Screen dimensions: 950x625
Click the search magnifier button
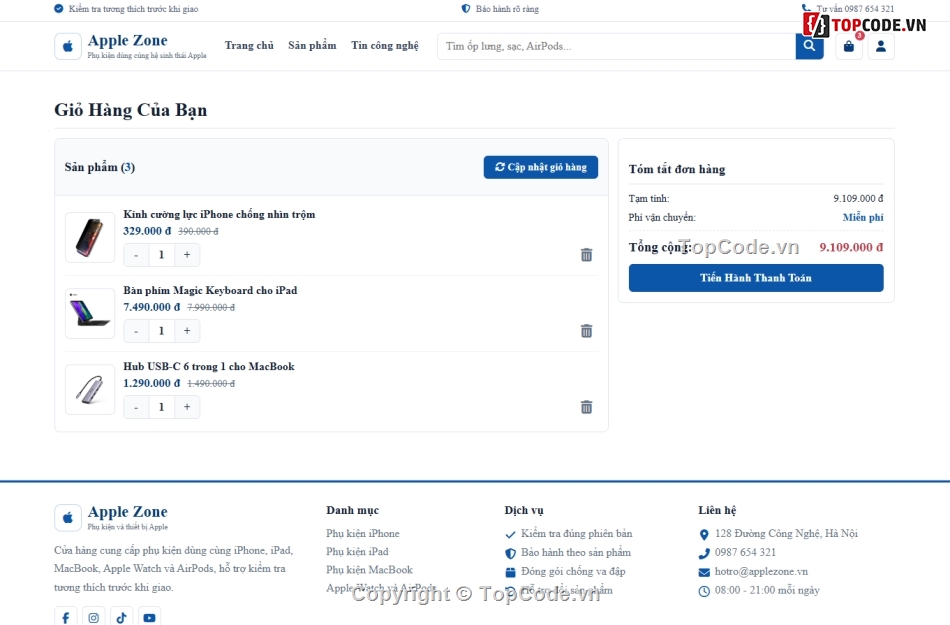click(809, 46)
